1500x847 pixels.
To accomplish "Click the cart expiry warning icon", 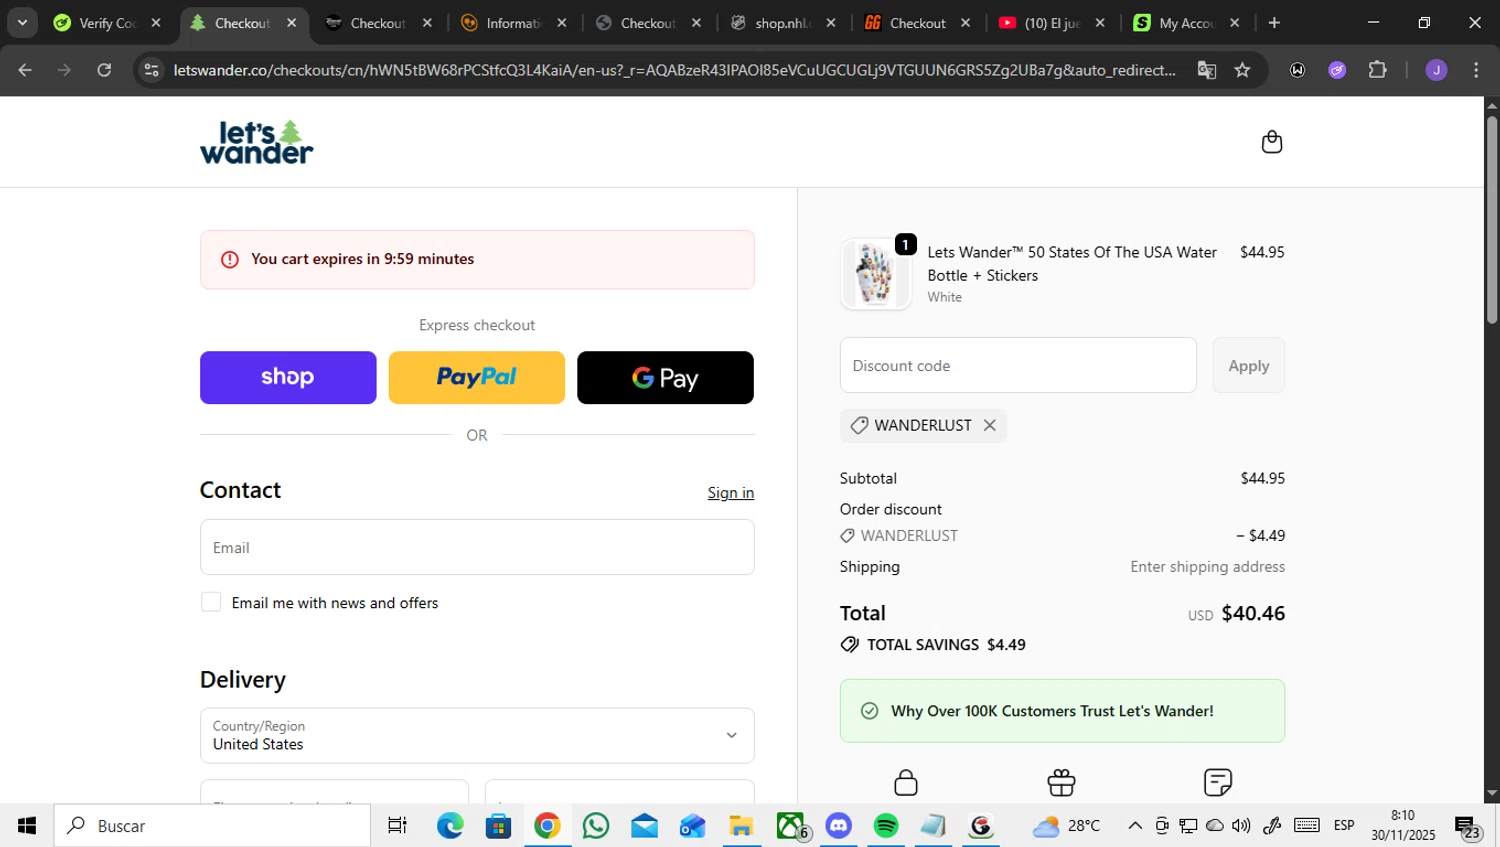I will (x=230, y=259).
